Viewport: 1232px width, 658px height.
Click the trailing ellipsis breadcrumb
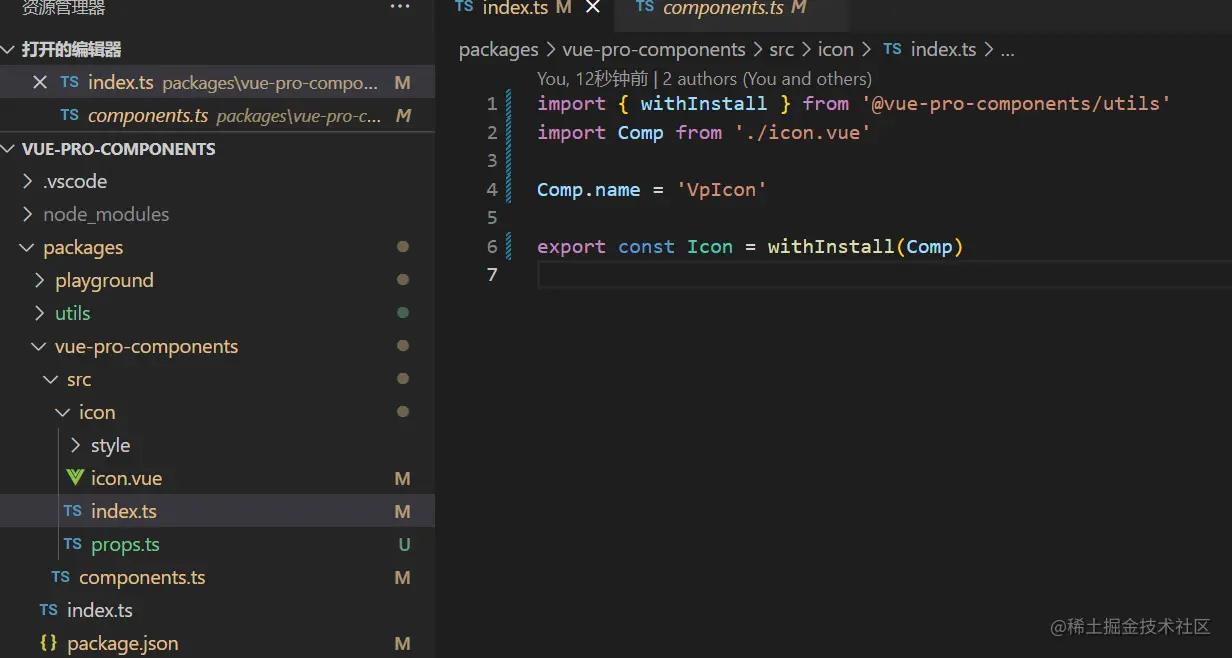click(x=1007, y=50)
